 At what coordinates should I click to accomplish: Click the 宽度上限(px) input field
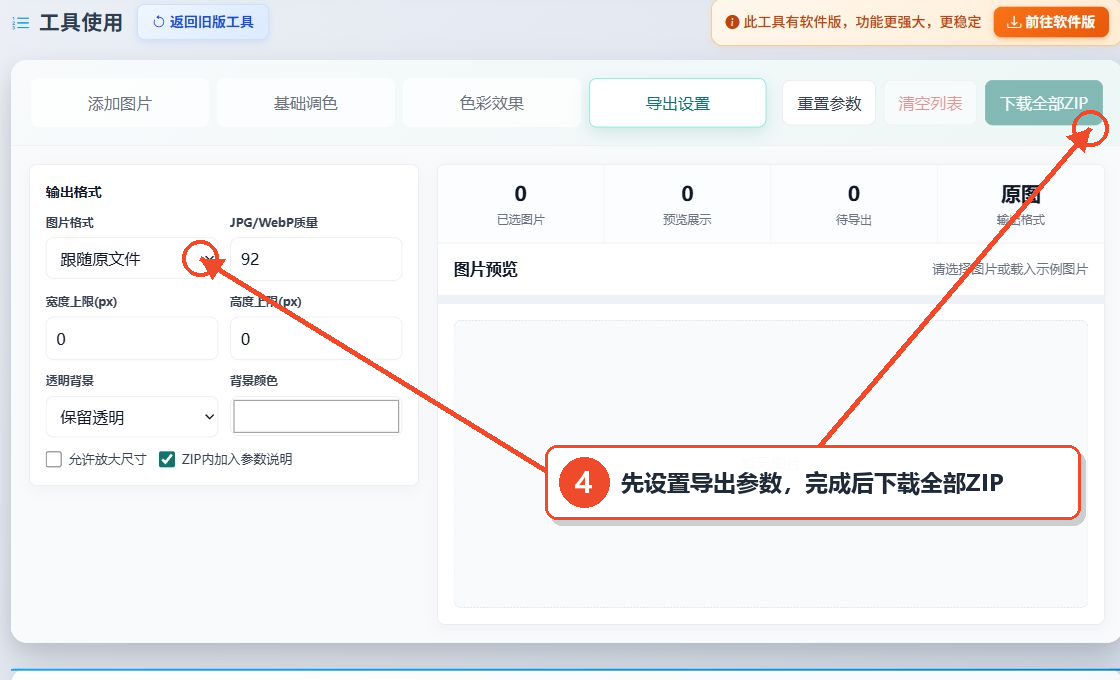click(131, 338)
